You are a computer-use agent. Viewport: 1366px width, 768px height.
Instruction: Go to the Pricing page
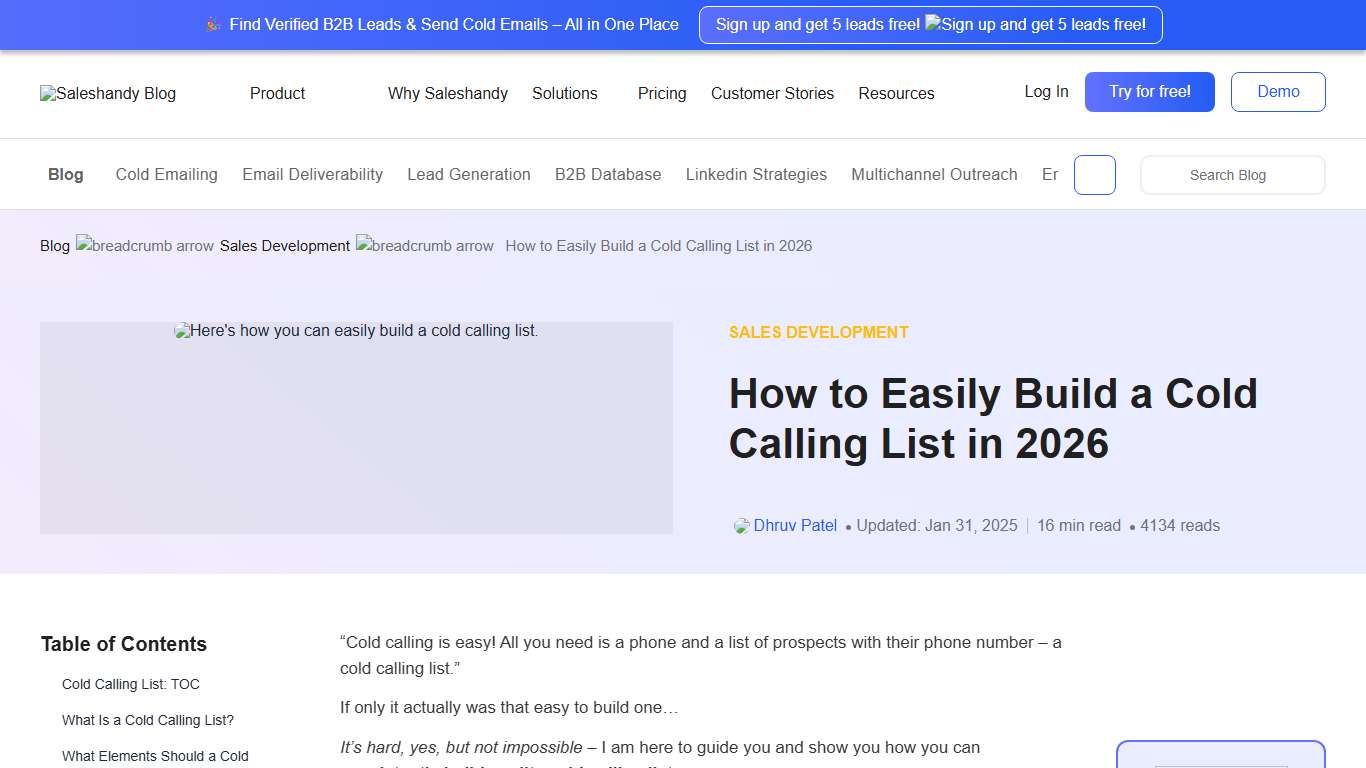coord(661,93)
